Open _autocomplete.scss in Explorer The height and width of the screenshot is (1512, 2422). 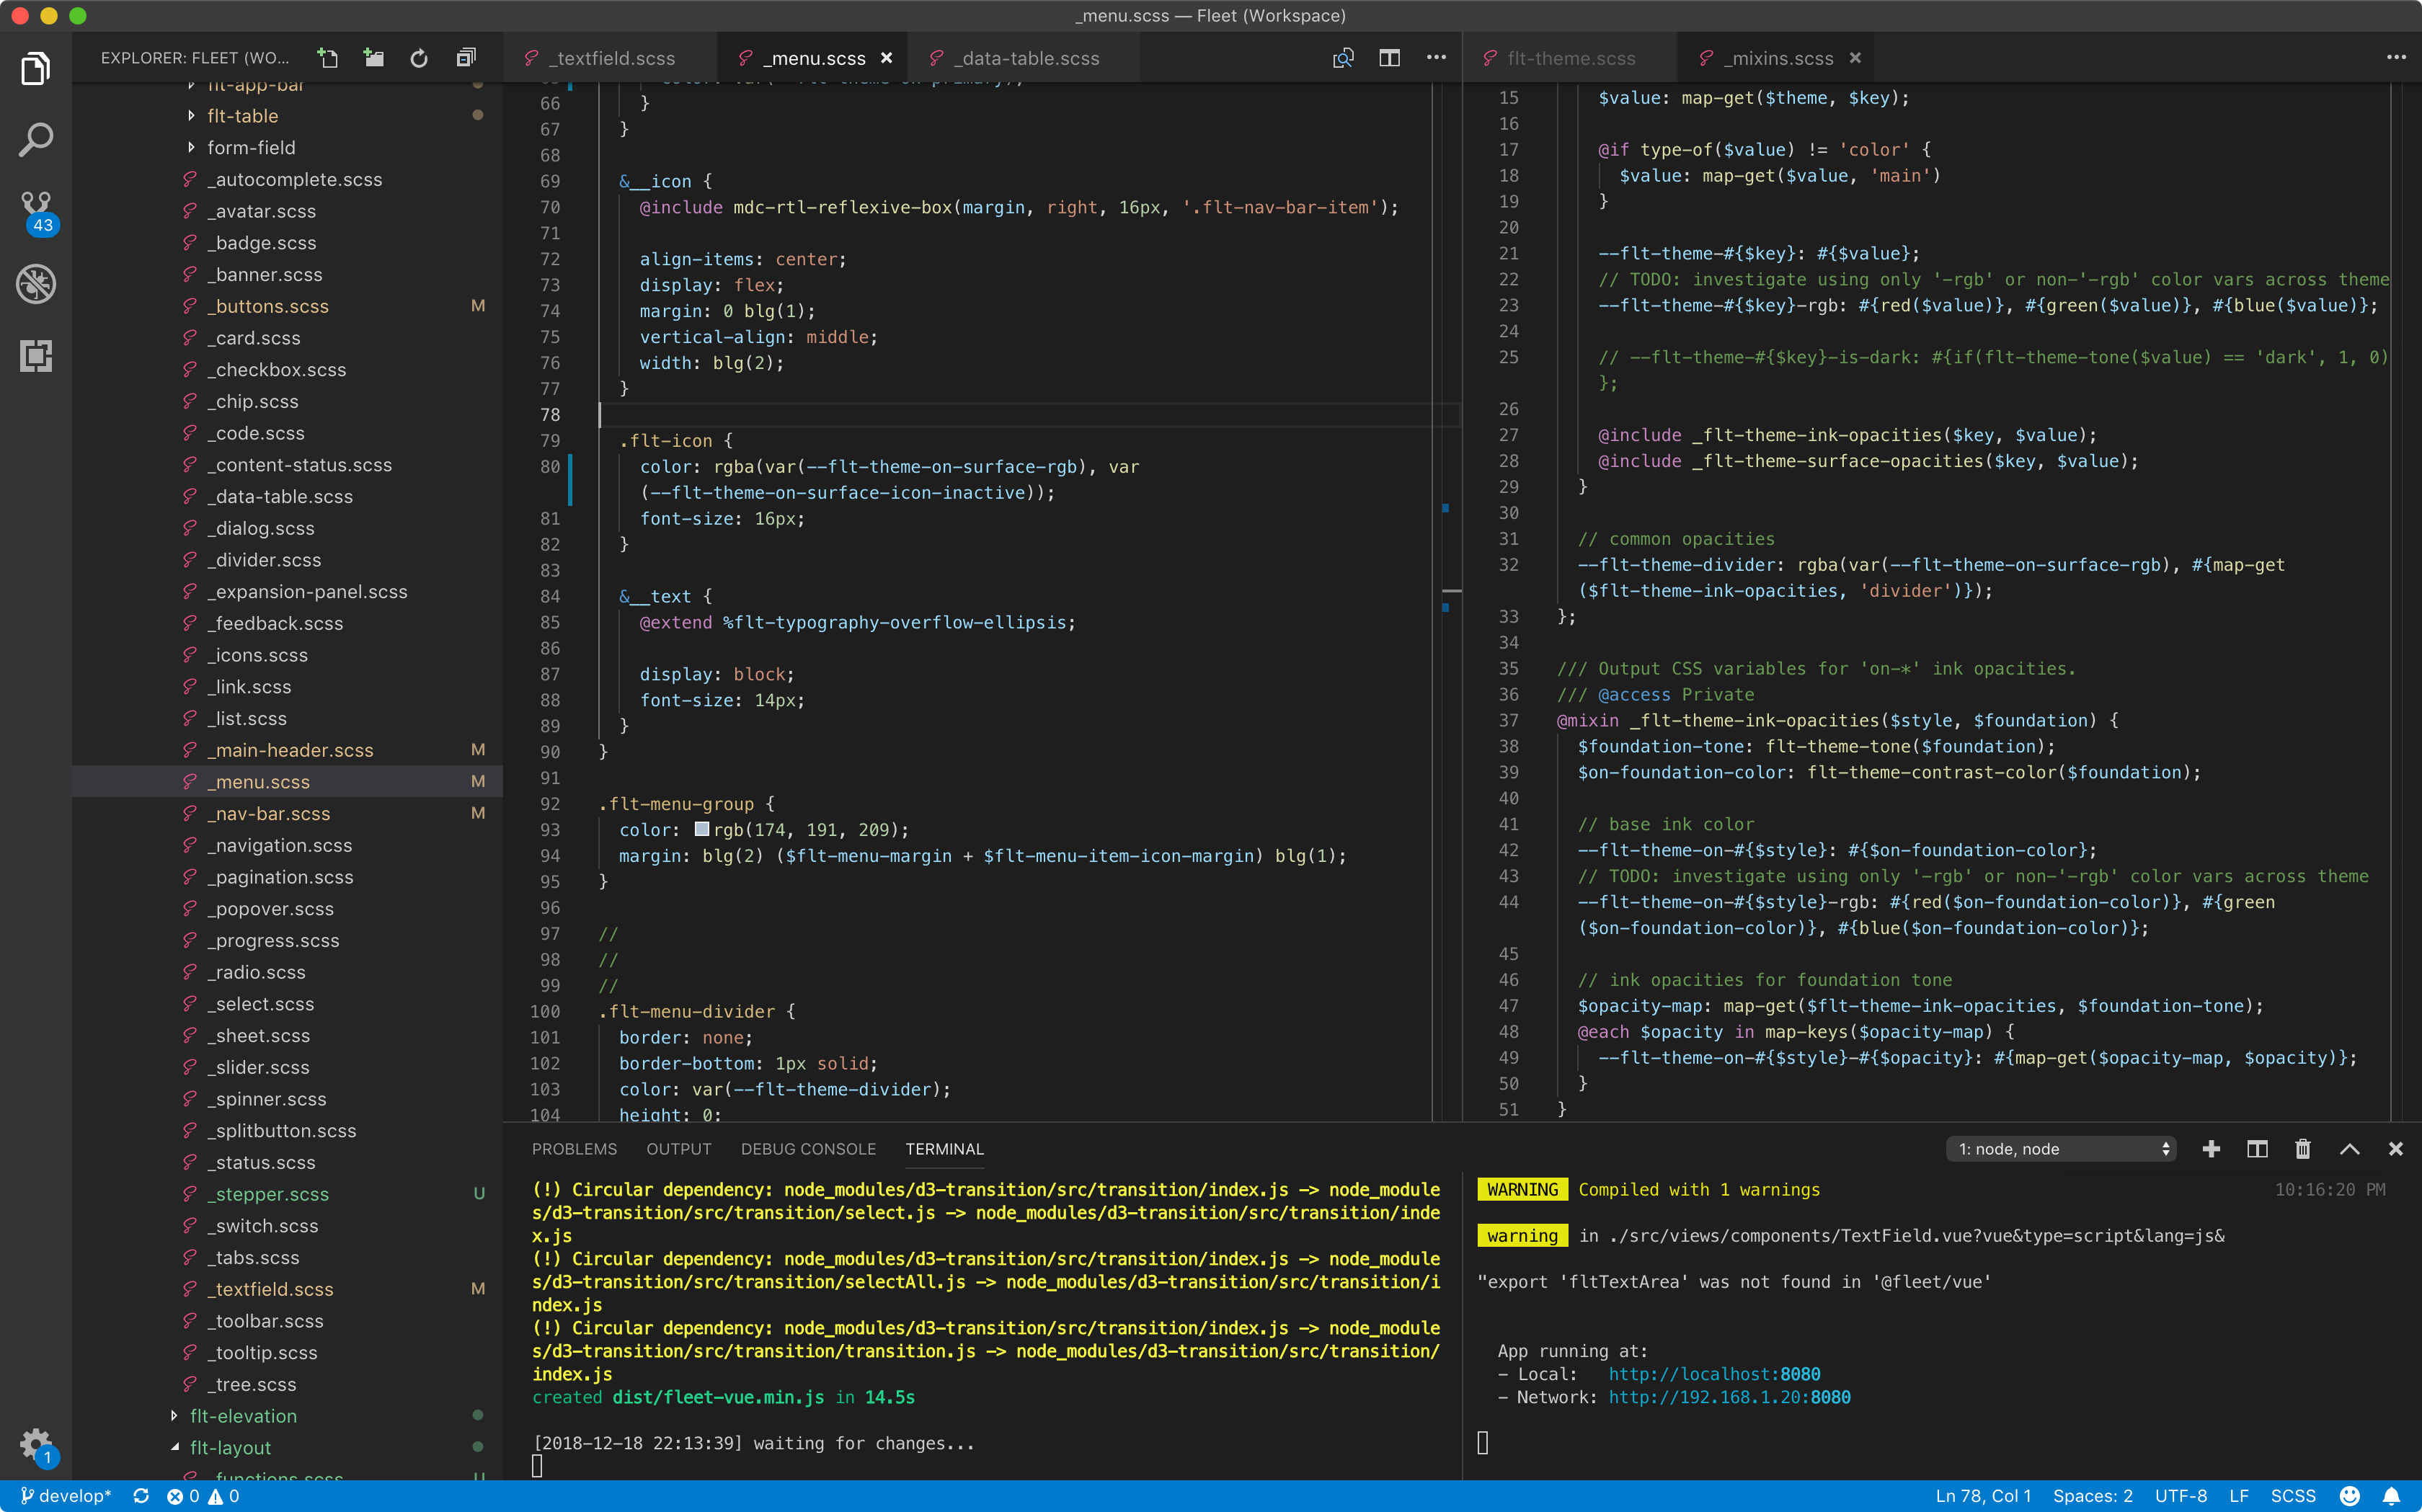point(287,179)
